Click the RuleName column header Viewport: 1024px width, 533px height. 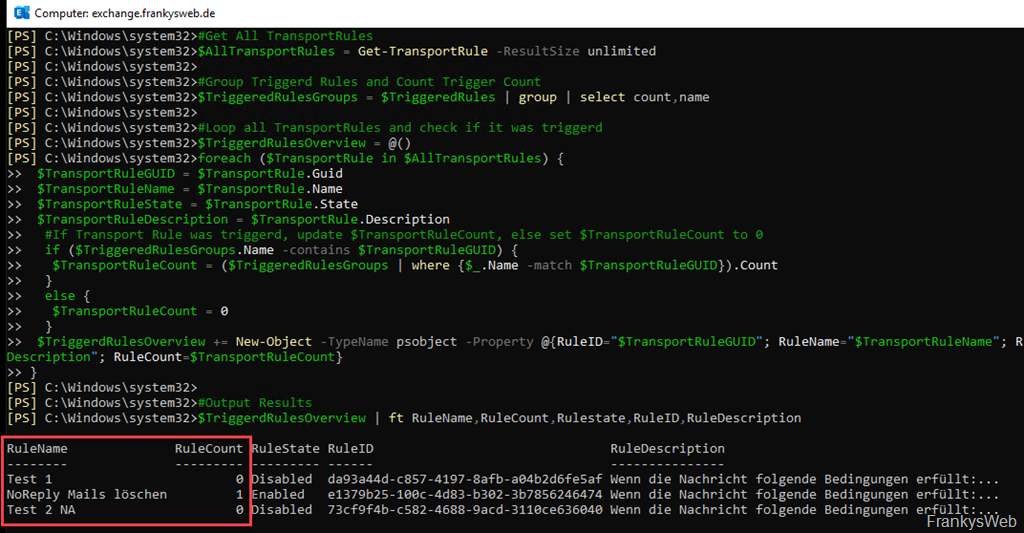click(x=37, y=448)
